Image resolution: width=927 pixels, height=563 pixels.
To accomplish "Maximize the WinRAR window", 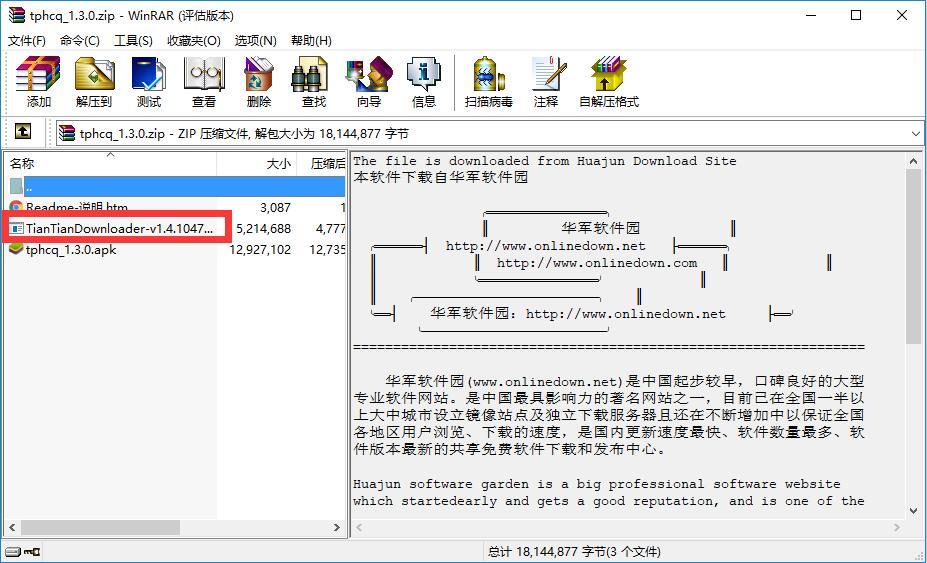I will (x=856, y=15).
